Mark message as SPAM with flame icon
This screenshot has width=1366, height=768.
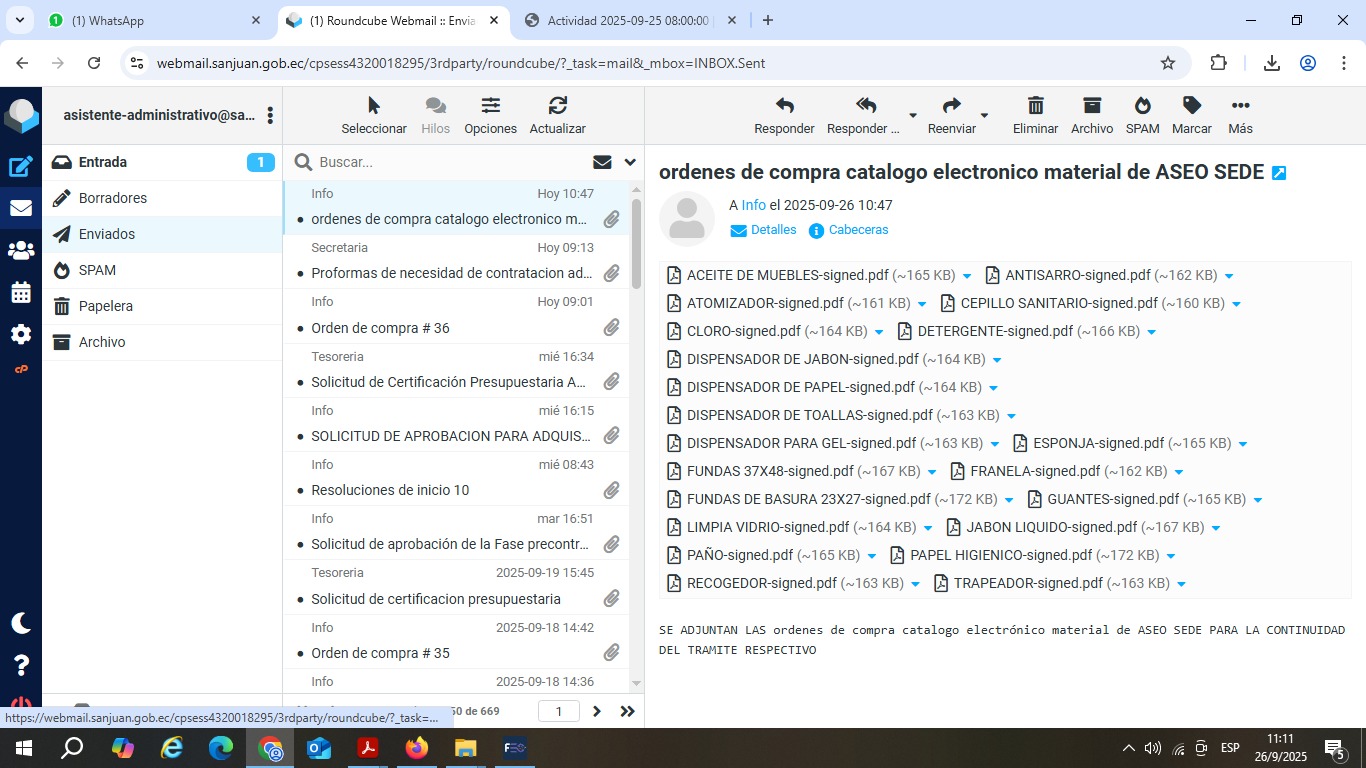coord(1142,106)
